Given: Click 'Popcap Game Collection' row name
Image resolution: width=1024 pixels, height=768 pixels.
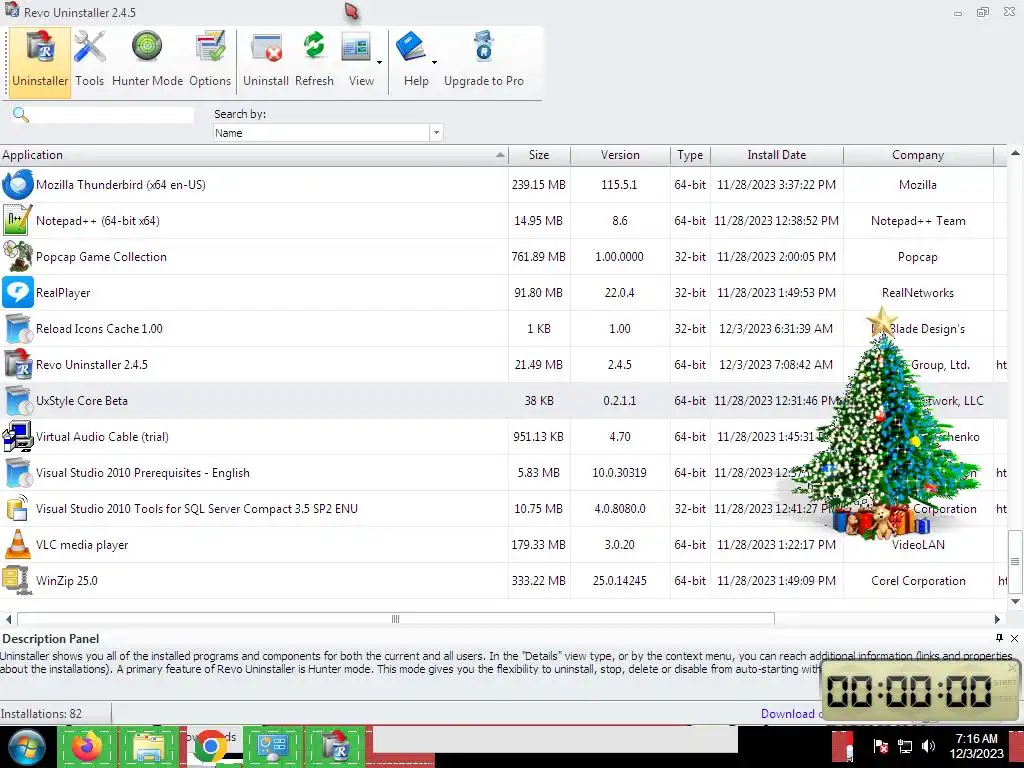Looking at the screenshot, I should coord(101,257).
